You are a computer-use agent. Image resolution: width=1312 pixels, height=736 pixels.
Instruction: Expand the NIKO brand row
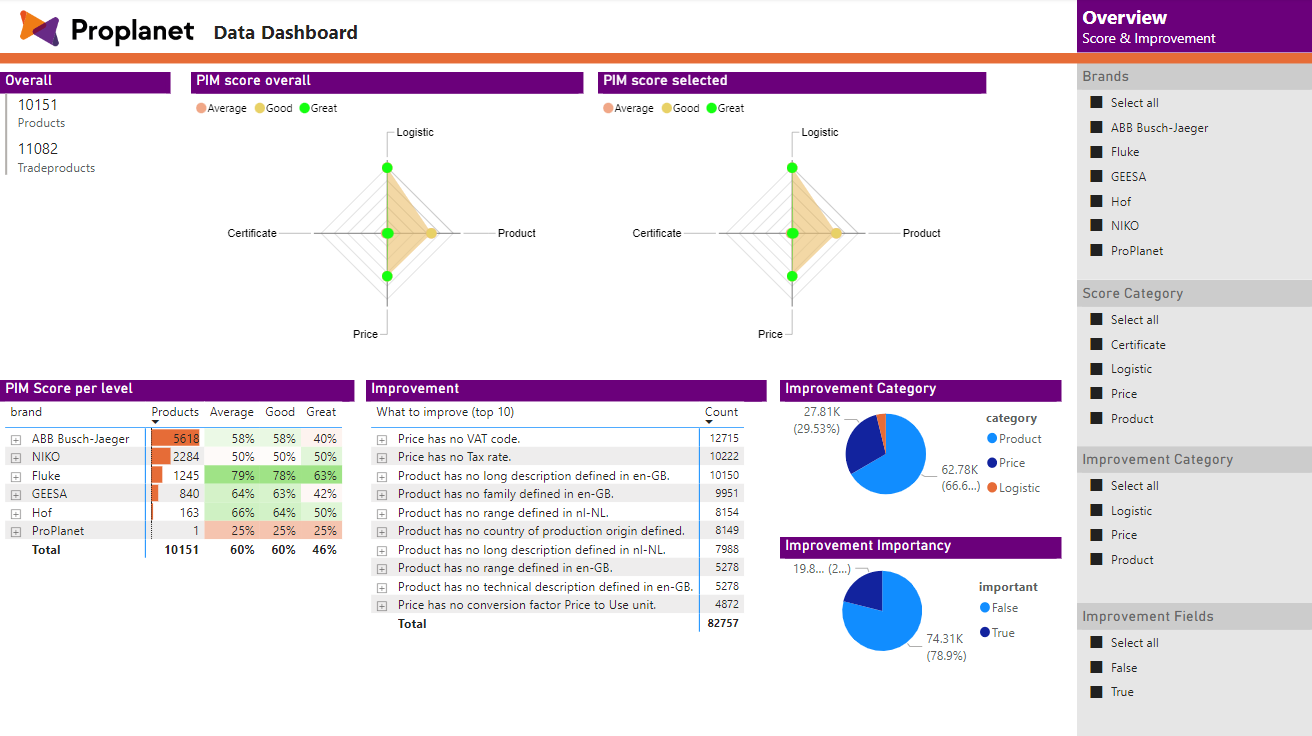tap(16, 457)
